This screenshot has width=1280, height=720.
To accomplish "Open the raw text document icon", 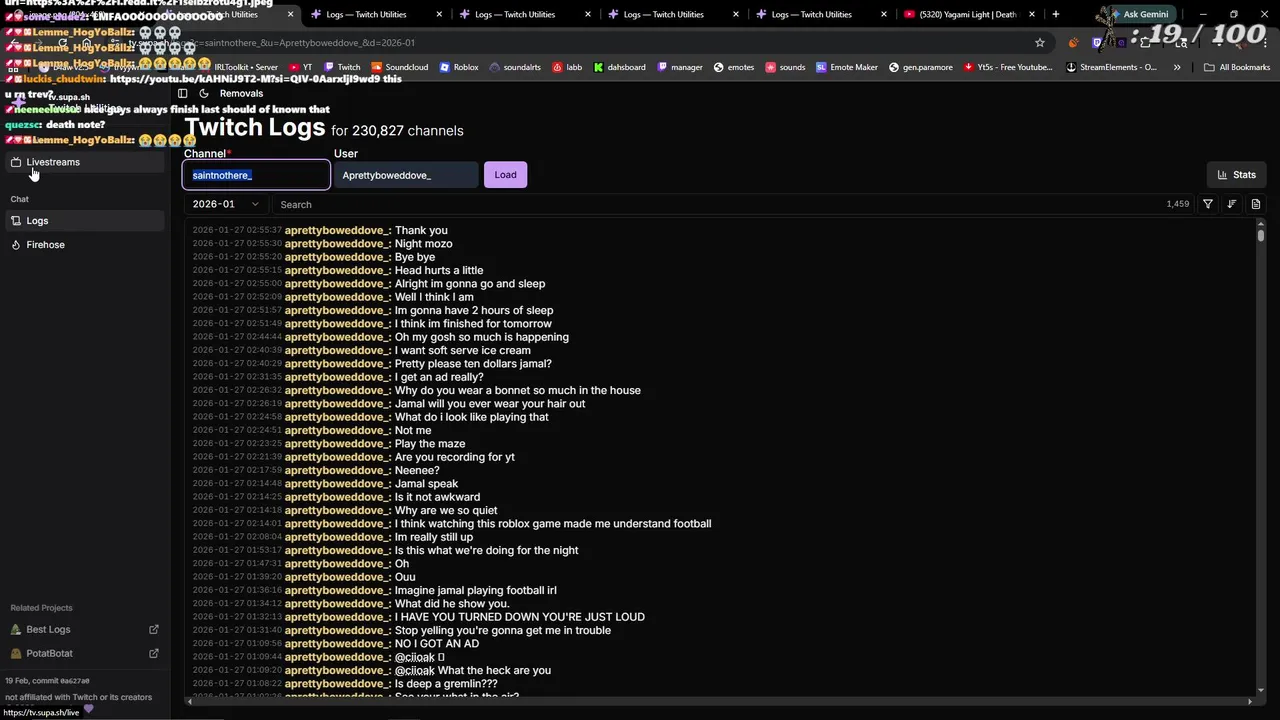I will coord(1256,204).
